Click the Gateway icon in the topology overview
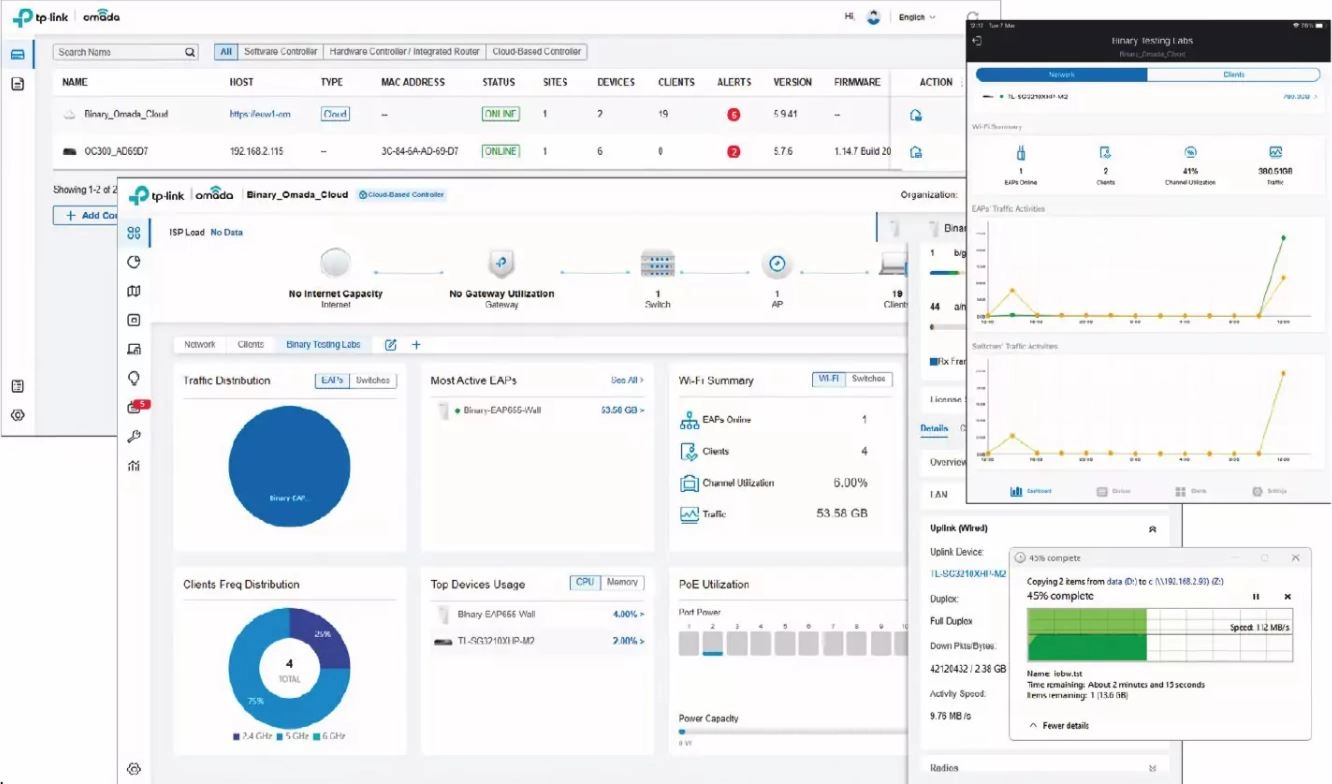The image size is (1332, 784). [x=502, y=264]
